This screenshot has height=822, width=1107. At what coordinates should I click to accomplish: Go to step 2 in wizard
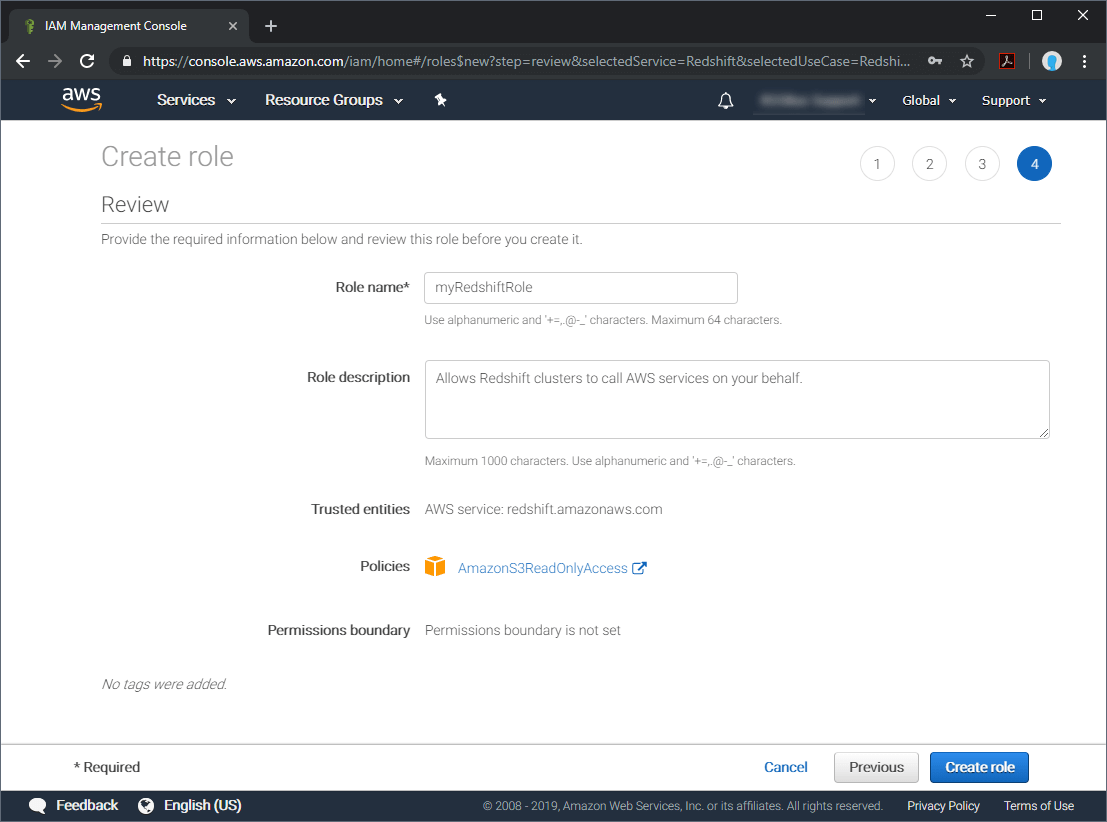pyautogui.click(x=929, y=164)
